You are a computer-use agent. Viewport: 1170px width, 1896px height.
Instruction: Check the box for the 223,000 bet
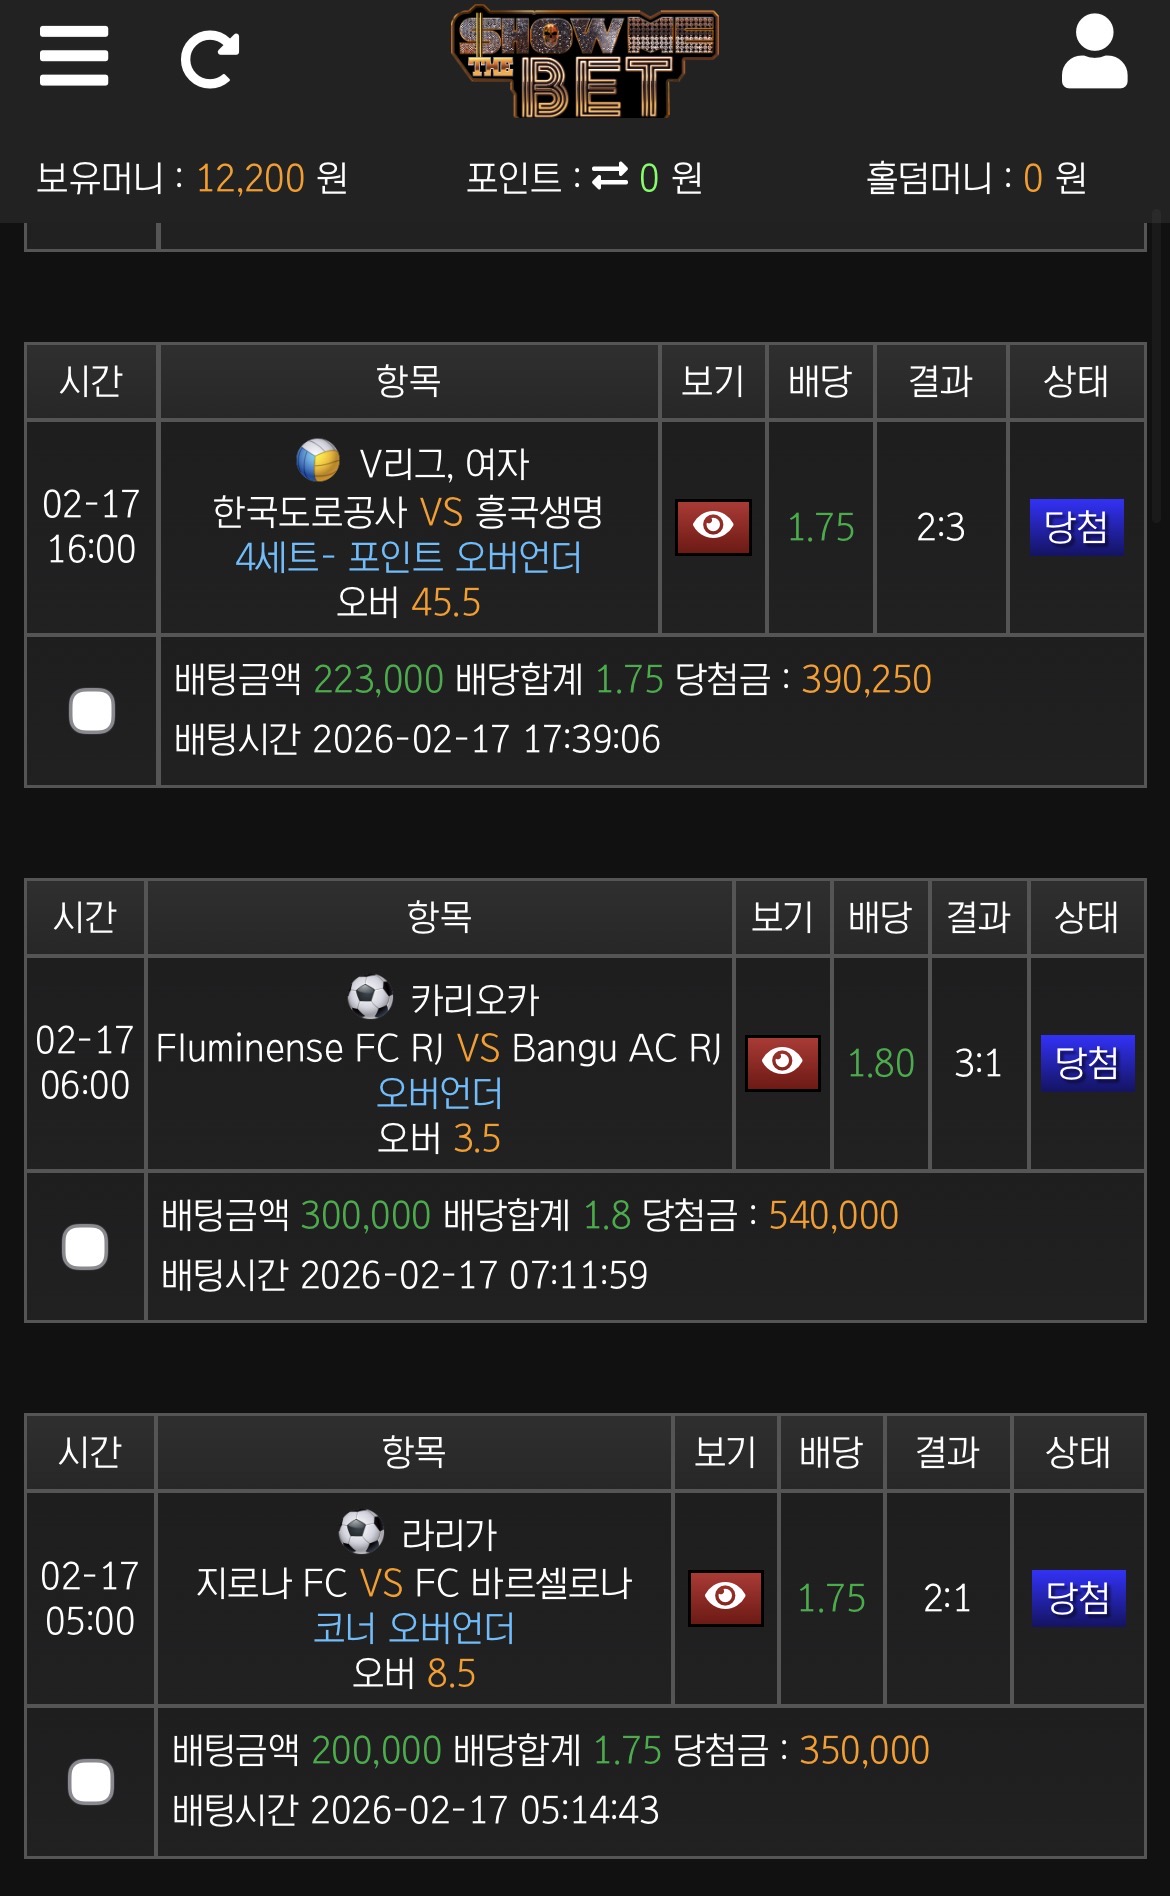[x=92, y=711]
